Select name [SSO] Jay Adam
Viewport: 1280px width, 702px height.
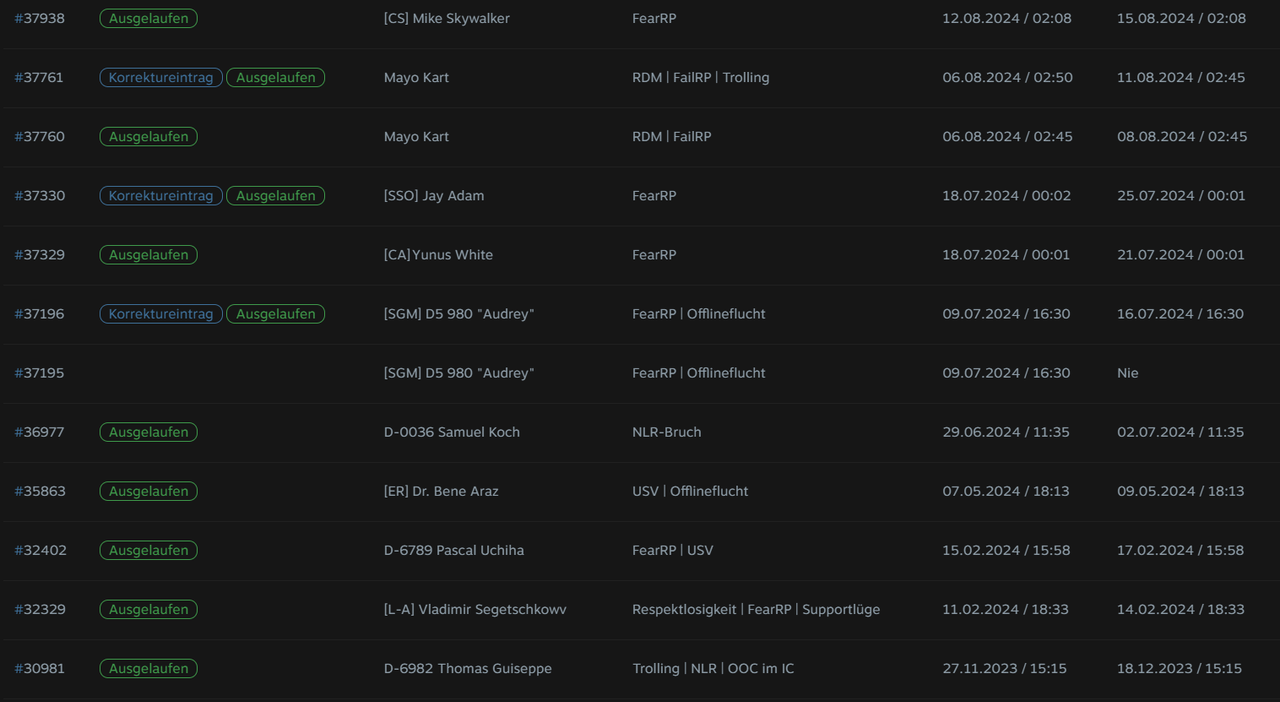coord(433,195)
